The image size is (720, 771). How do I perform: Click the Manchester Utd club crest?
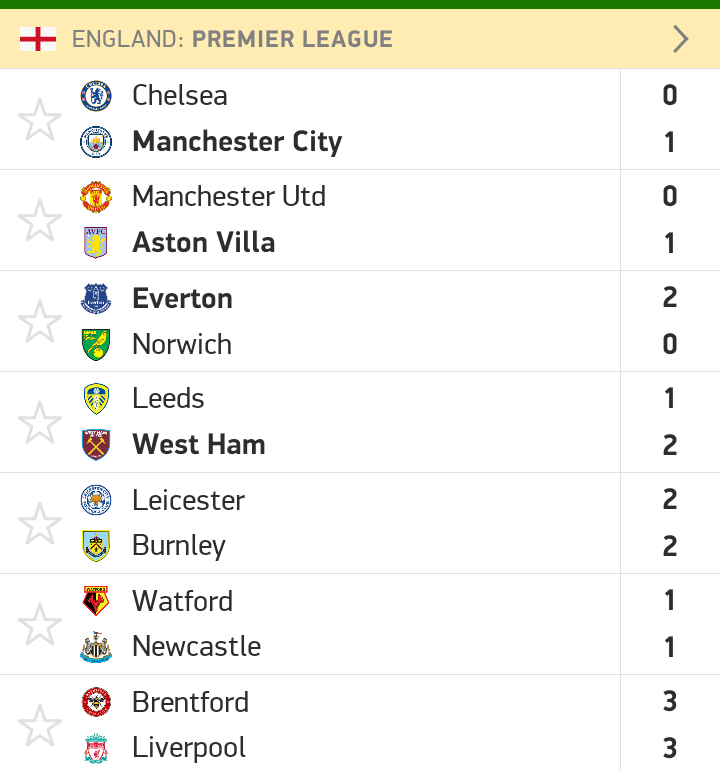96,197
